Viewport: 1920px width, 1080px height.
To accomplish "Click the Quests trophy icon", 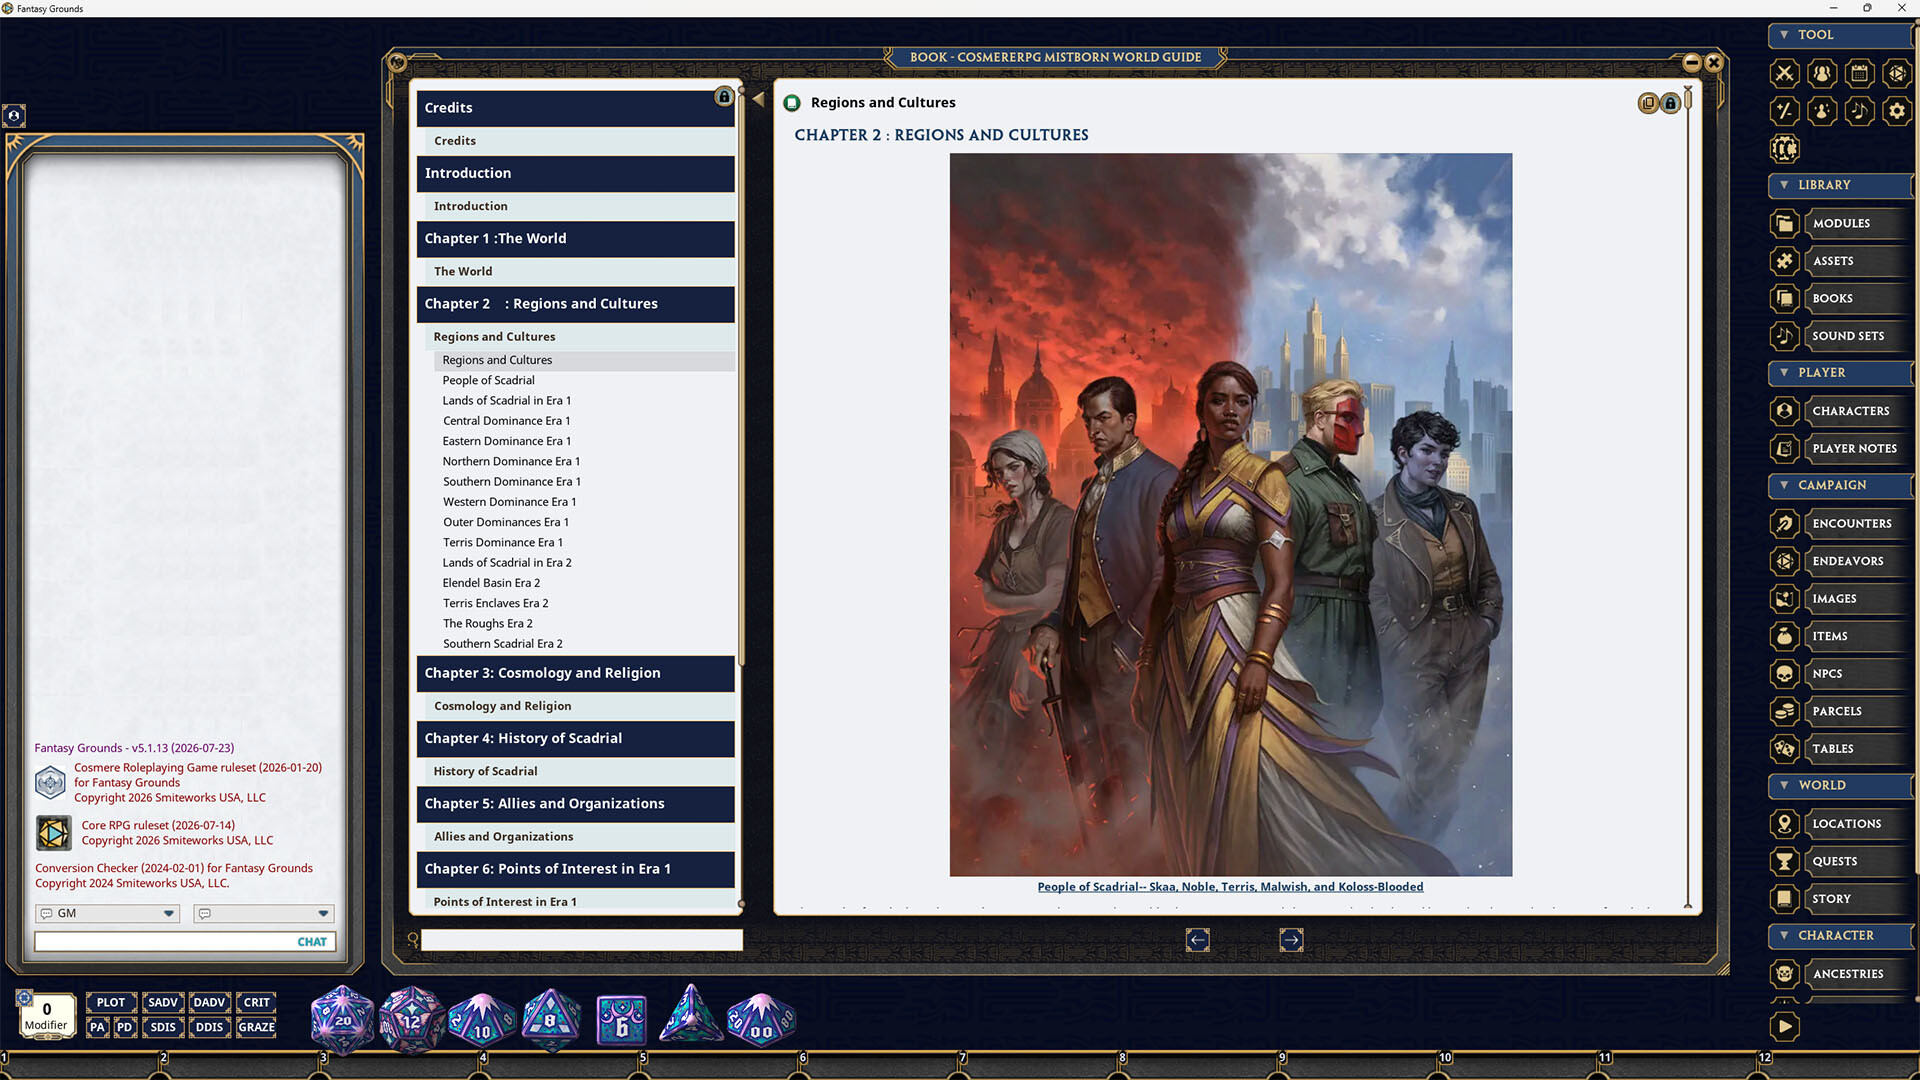I will click(1785, 861).
